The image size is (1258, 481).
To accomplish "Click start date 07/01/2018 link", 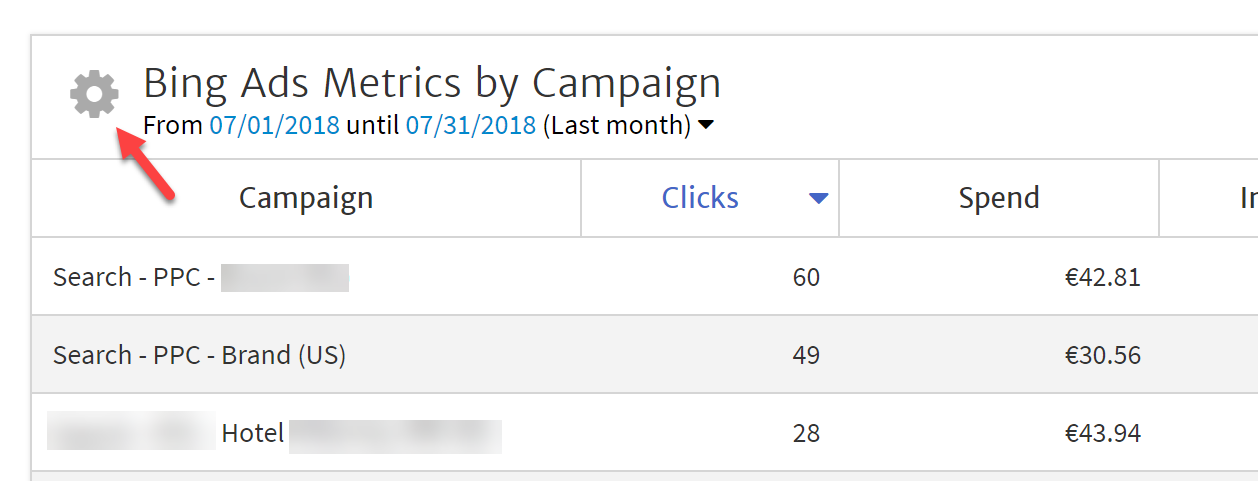I will coord(274,126).
